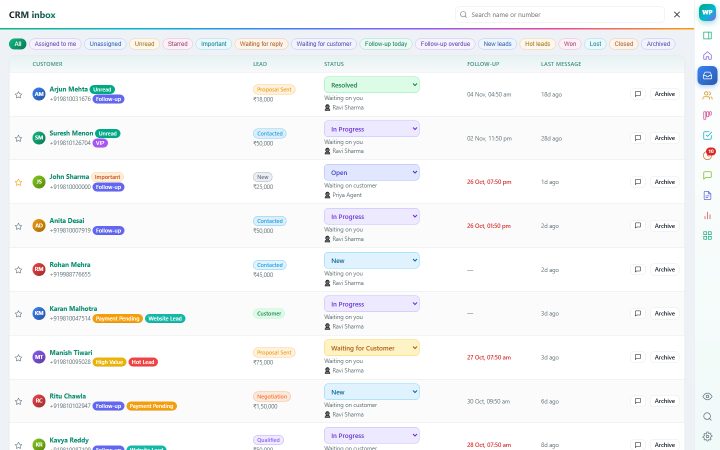Archive the Rohan Mehra conversation

(x=664, y=270)
